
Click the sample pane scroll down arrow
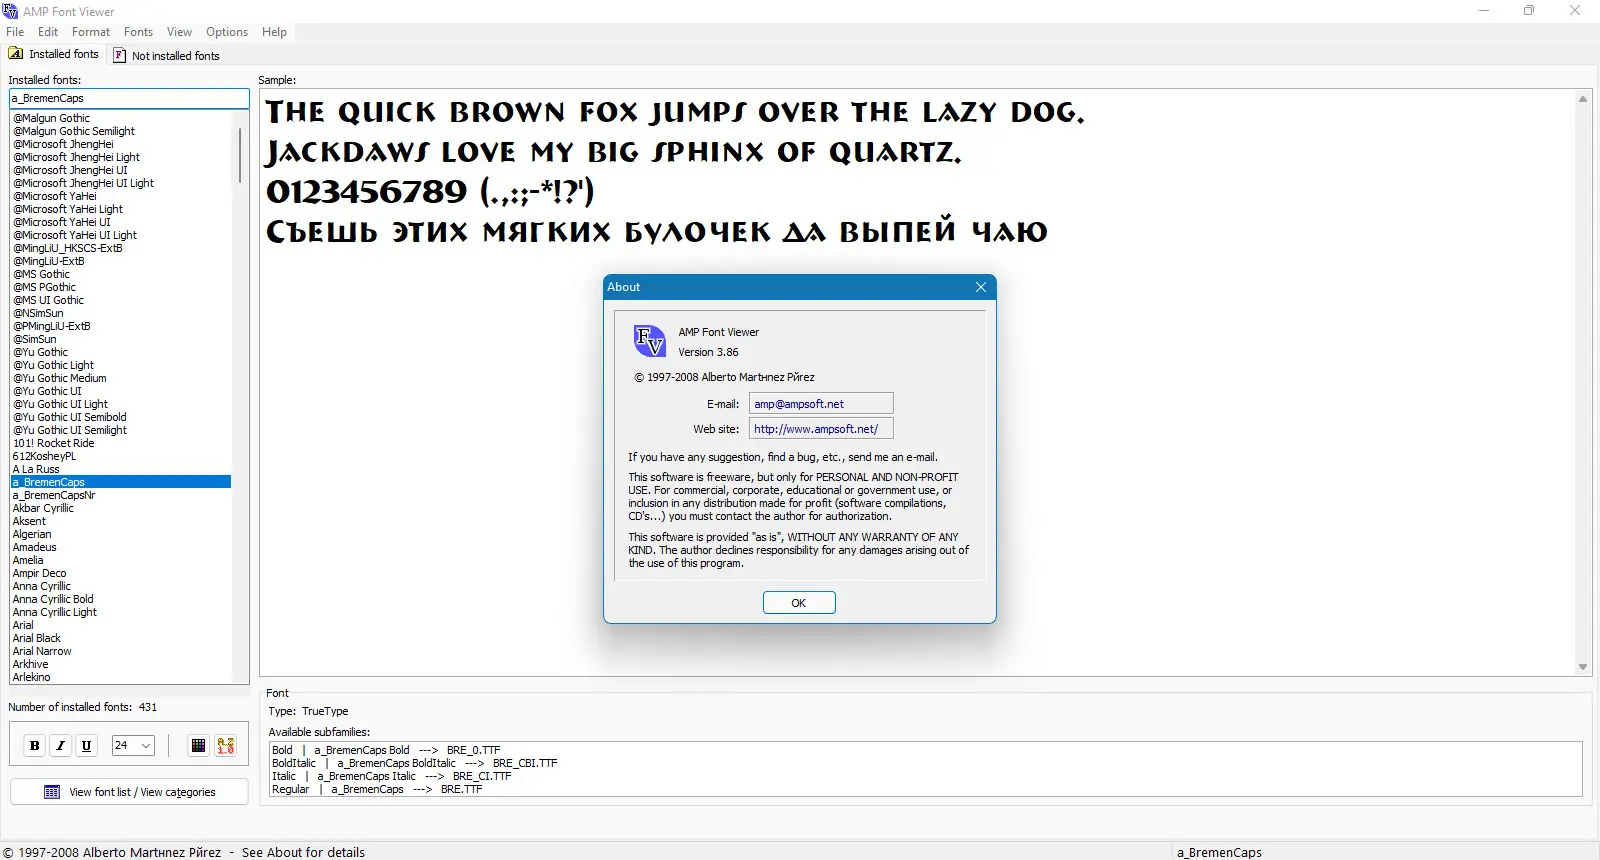coord(1583,667)
